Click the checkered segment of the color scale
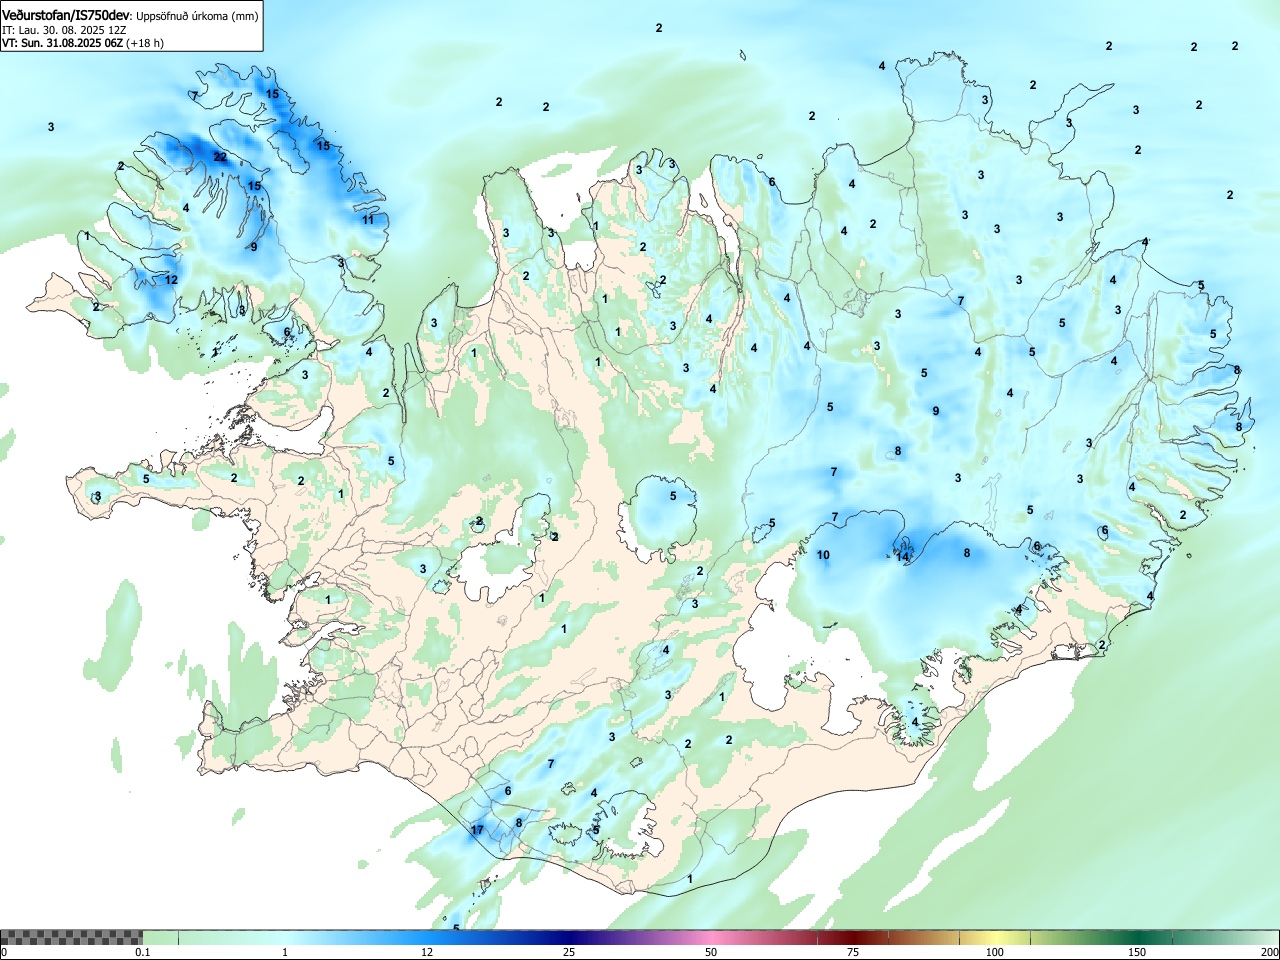 [x=71, y=937]
